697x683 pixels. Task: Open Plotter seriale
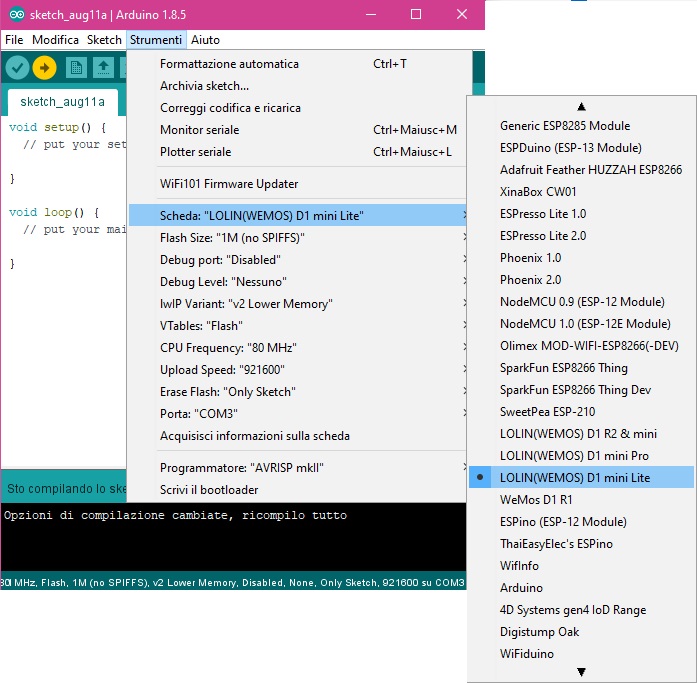pos(297,152)
